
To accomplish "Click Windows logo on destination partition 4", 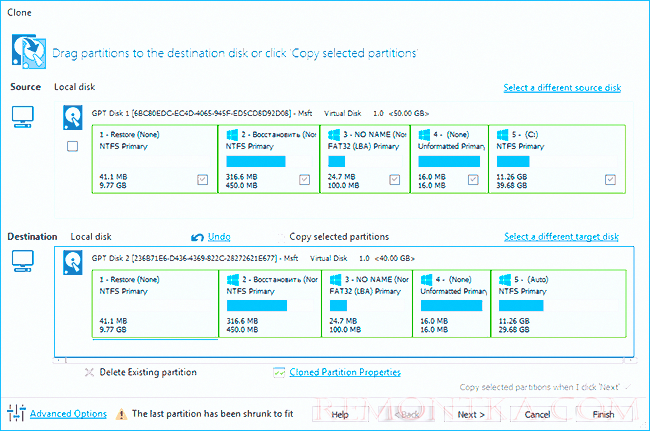I will click(427, 279).
